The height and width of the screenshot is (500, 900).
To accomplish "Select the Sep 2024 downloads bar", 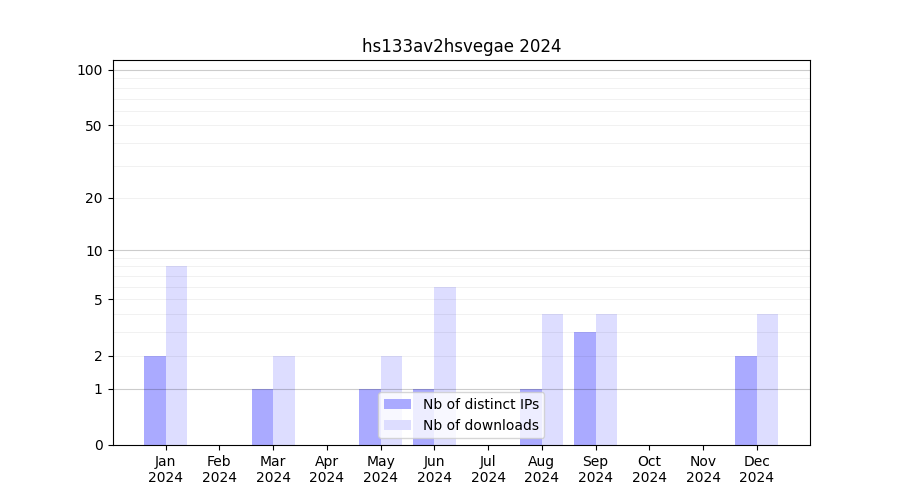I will click(x=606, y=379).
